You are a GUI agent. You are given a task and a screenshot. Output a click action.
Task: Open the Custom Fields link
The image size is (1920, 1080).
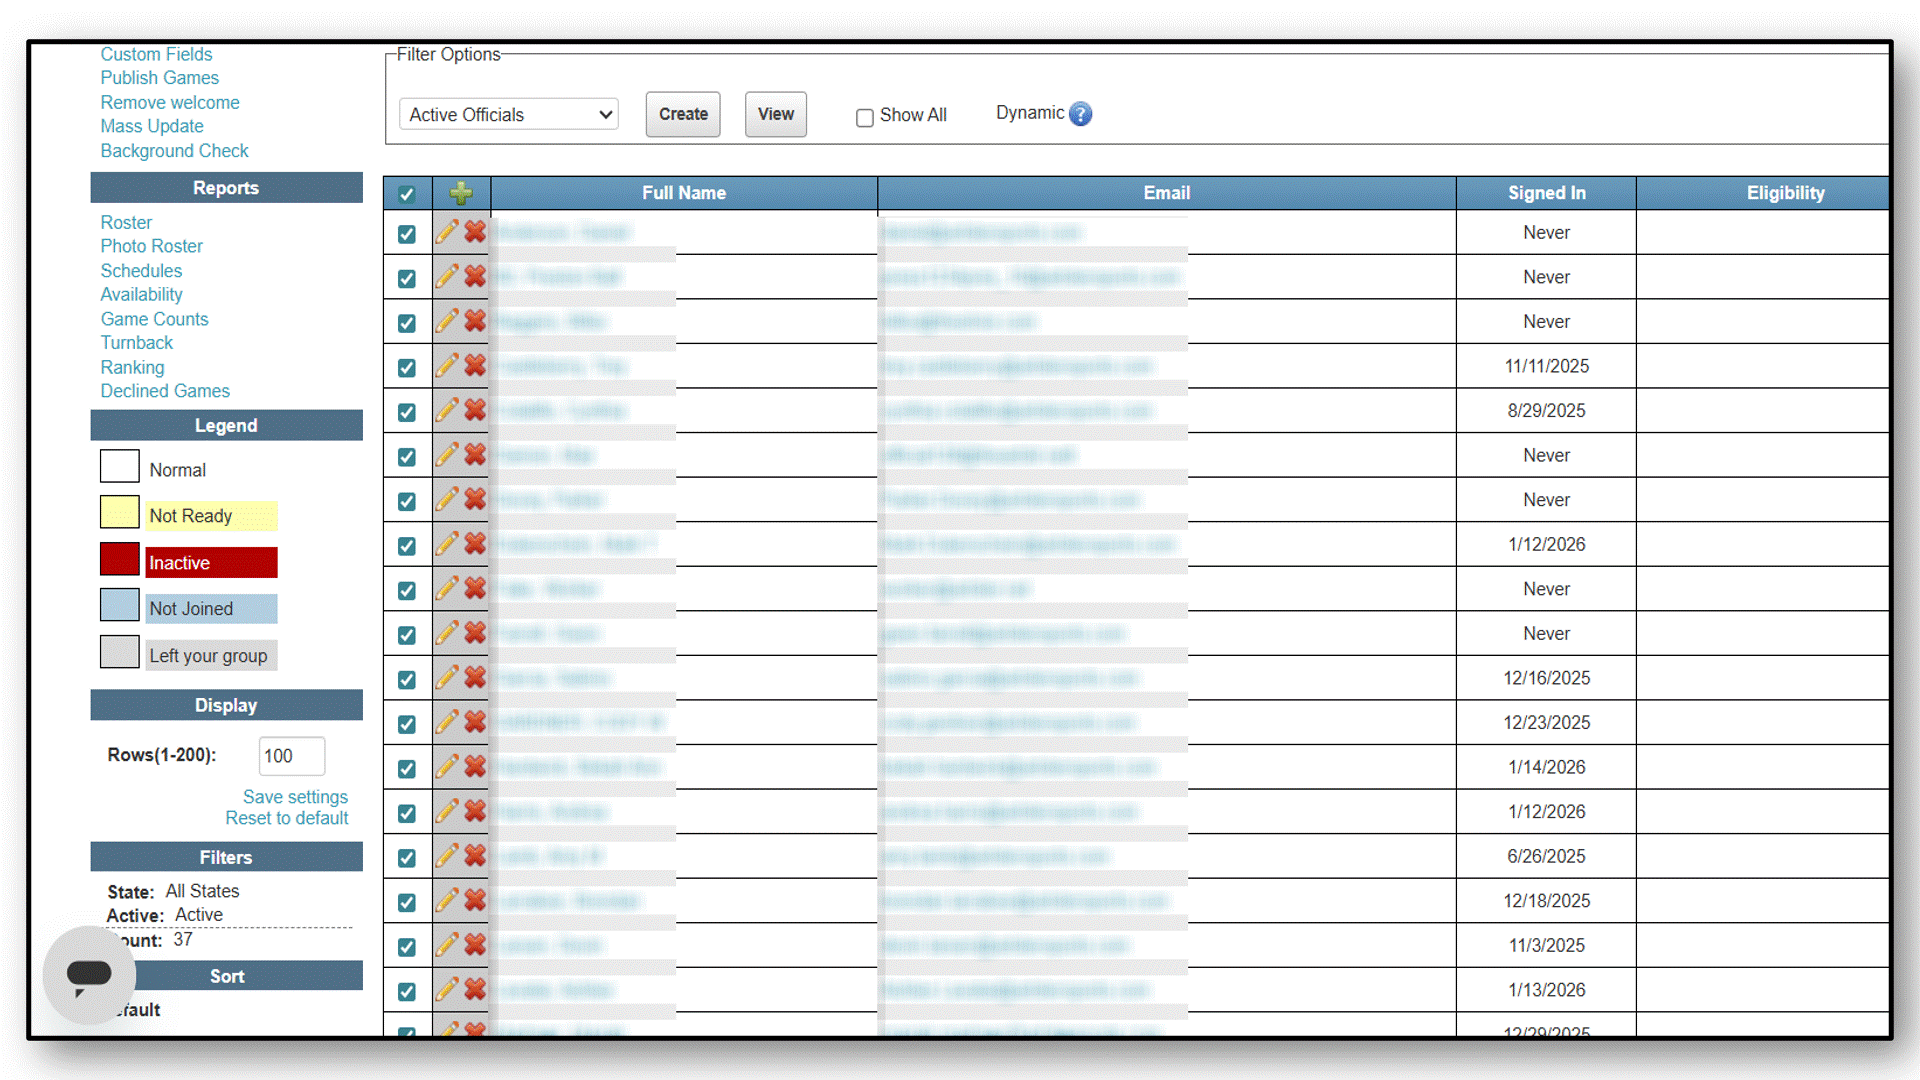[x=156, y=54]
